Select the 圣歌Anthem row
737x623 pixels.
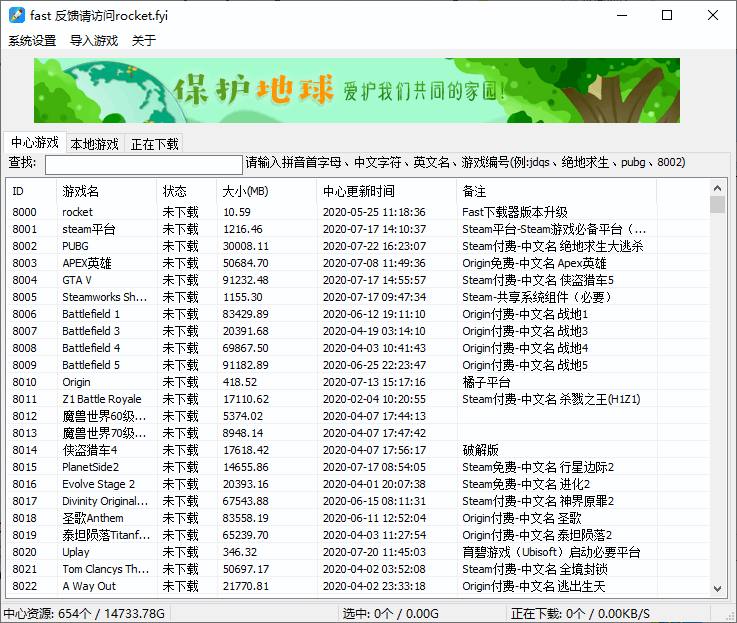click(357, 518)
